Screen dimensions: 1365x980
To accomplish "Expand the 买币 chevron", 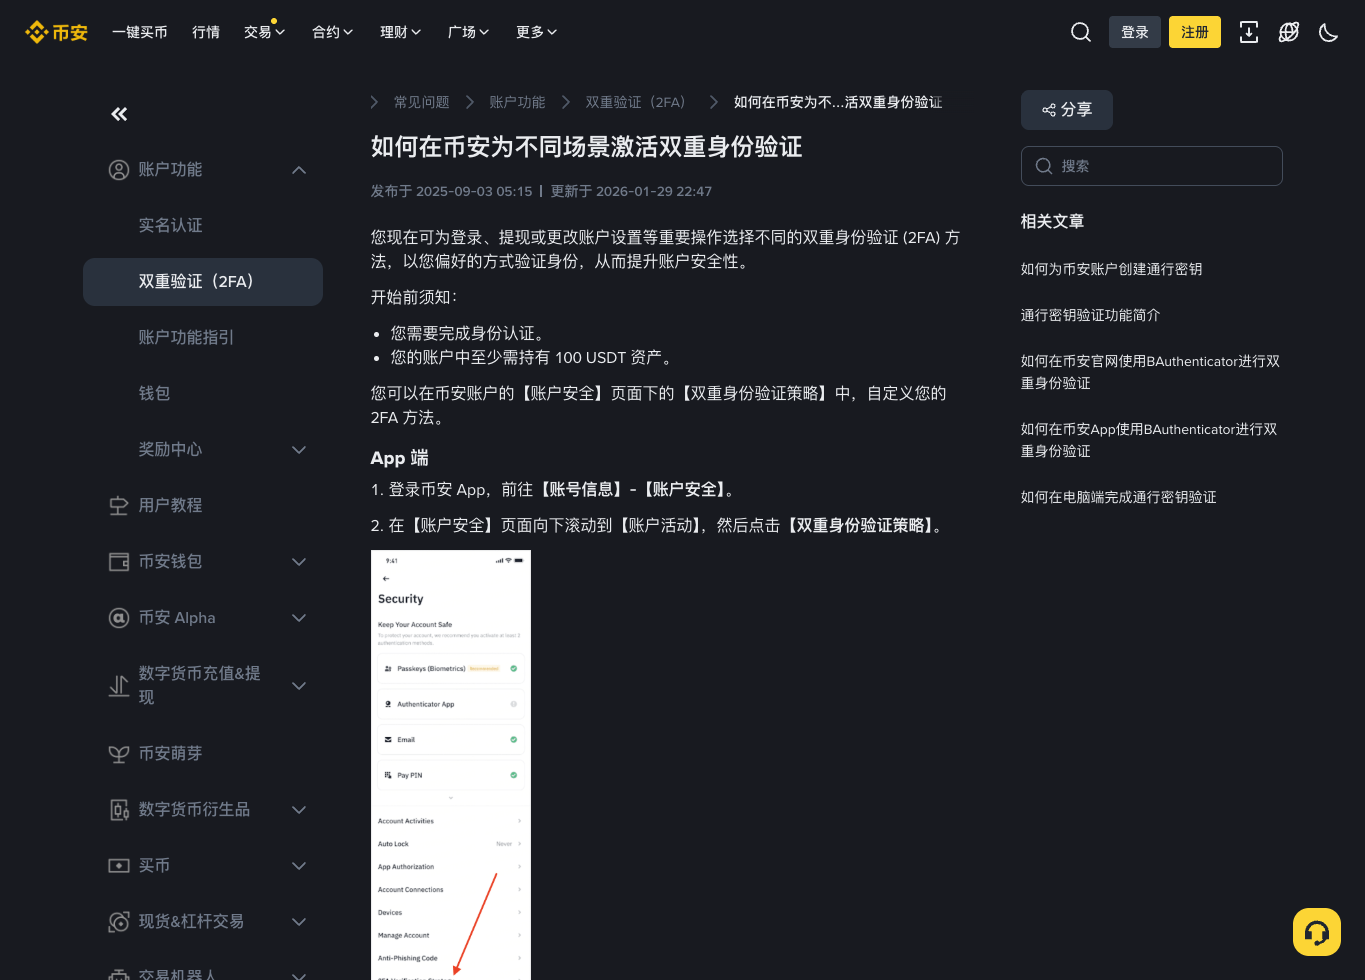I will tap(299, 866).
